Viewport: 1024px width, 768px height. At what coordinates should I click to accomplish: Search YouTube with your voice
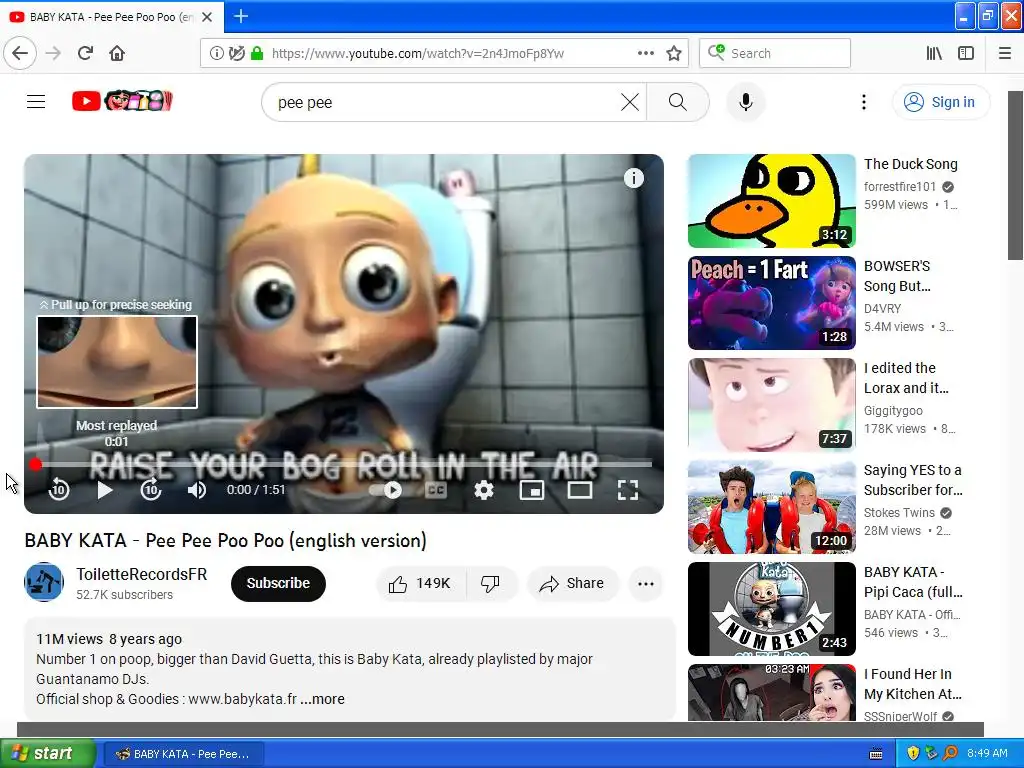(746, 102)
